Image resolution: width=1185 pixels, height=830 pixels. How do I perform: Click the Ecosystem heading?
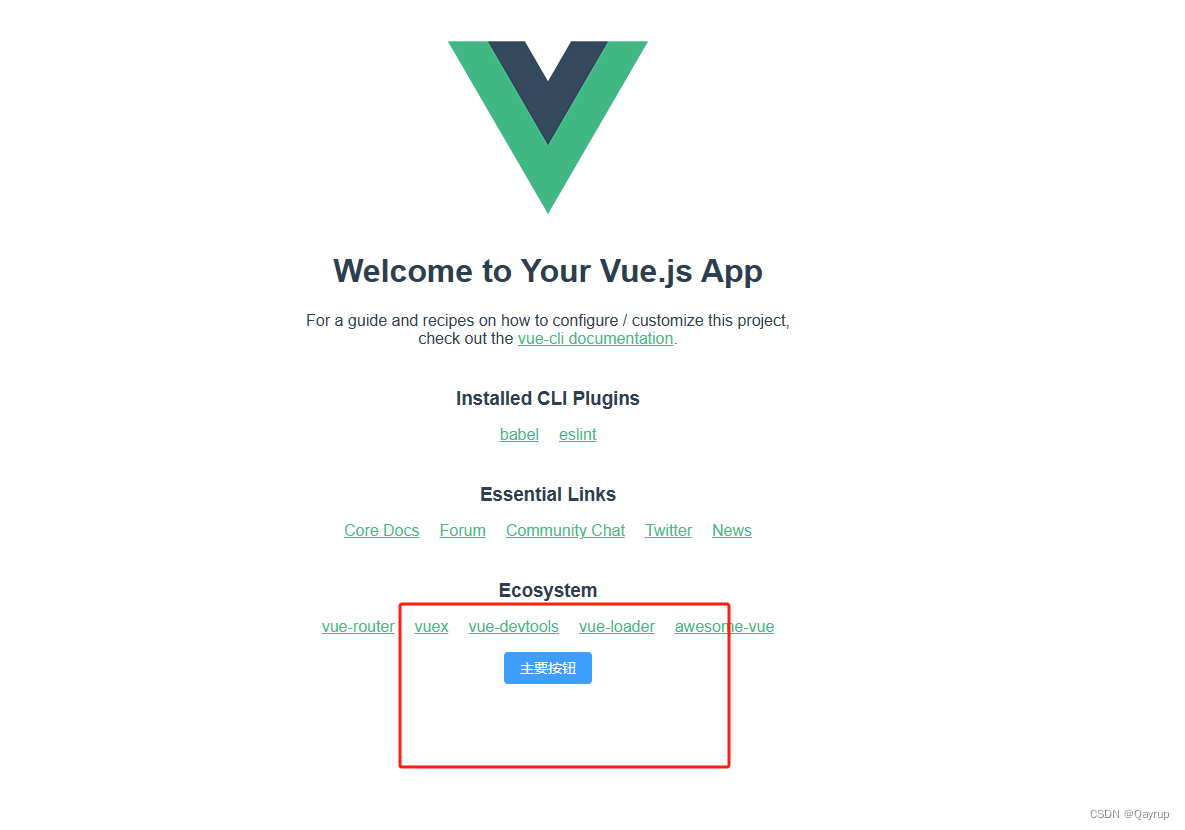tap(548, 590)
